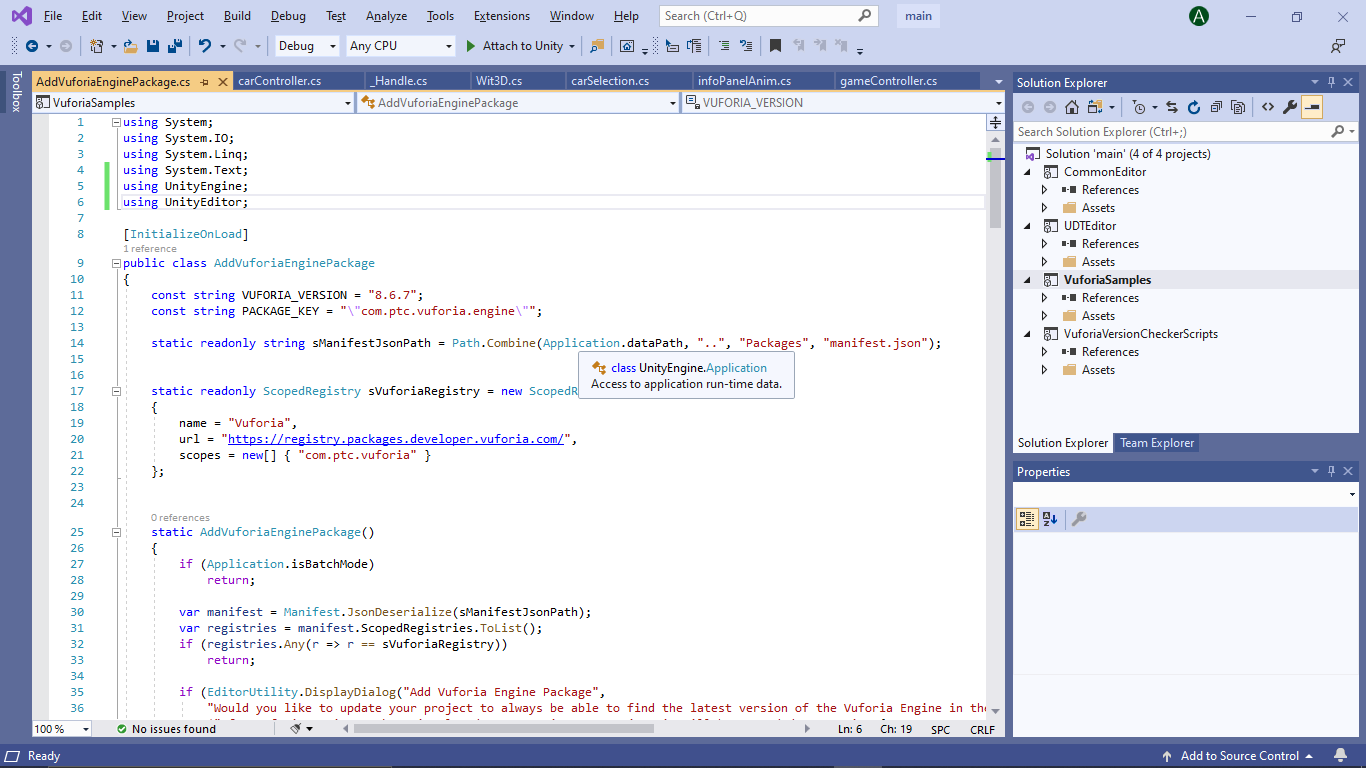The height and width of the screenshot is (768, 1366).
Task: Collapse the class AddVuforiaEnginePackage code block
Action: click(x=116, y=264)
